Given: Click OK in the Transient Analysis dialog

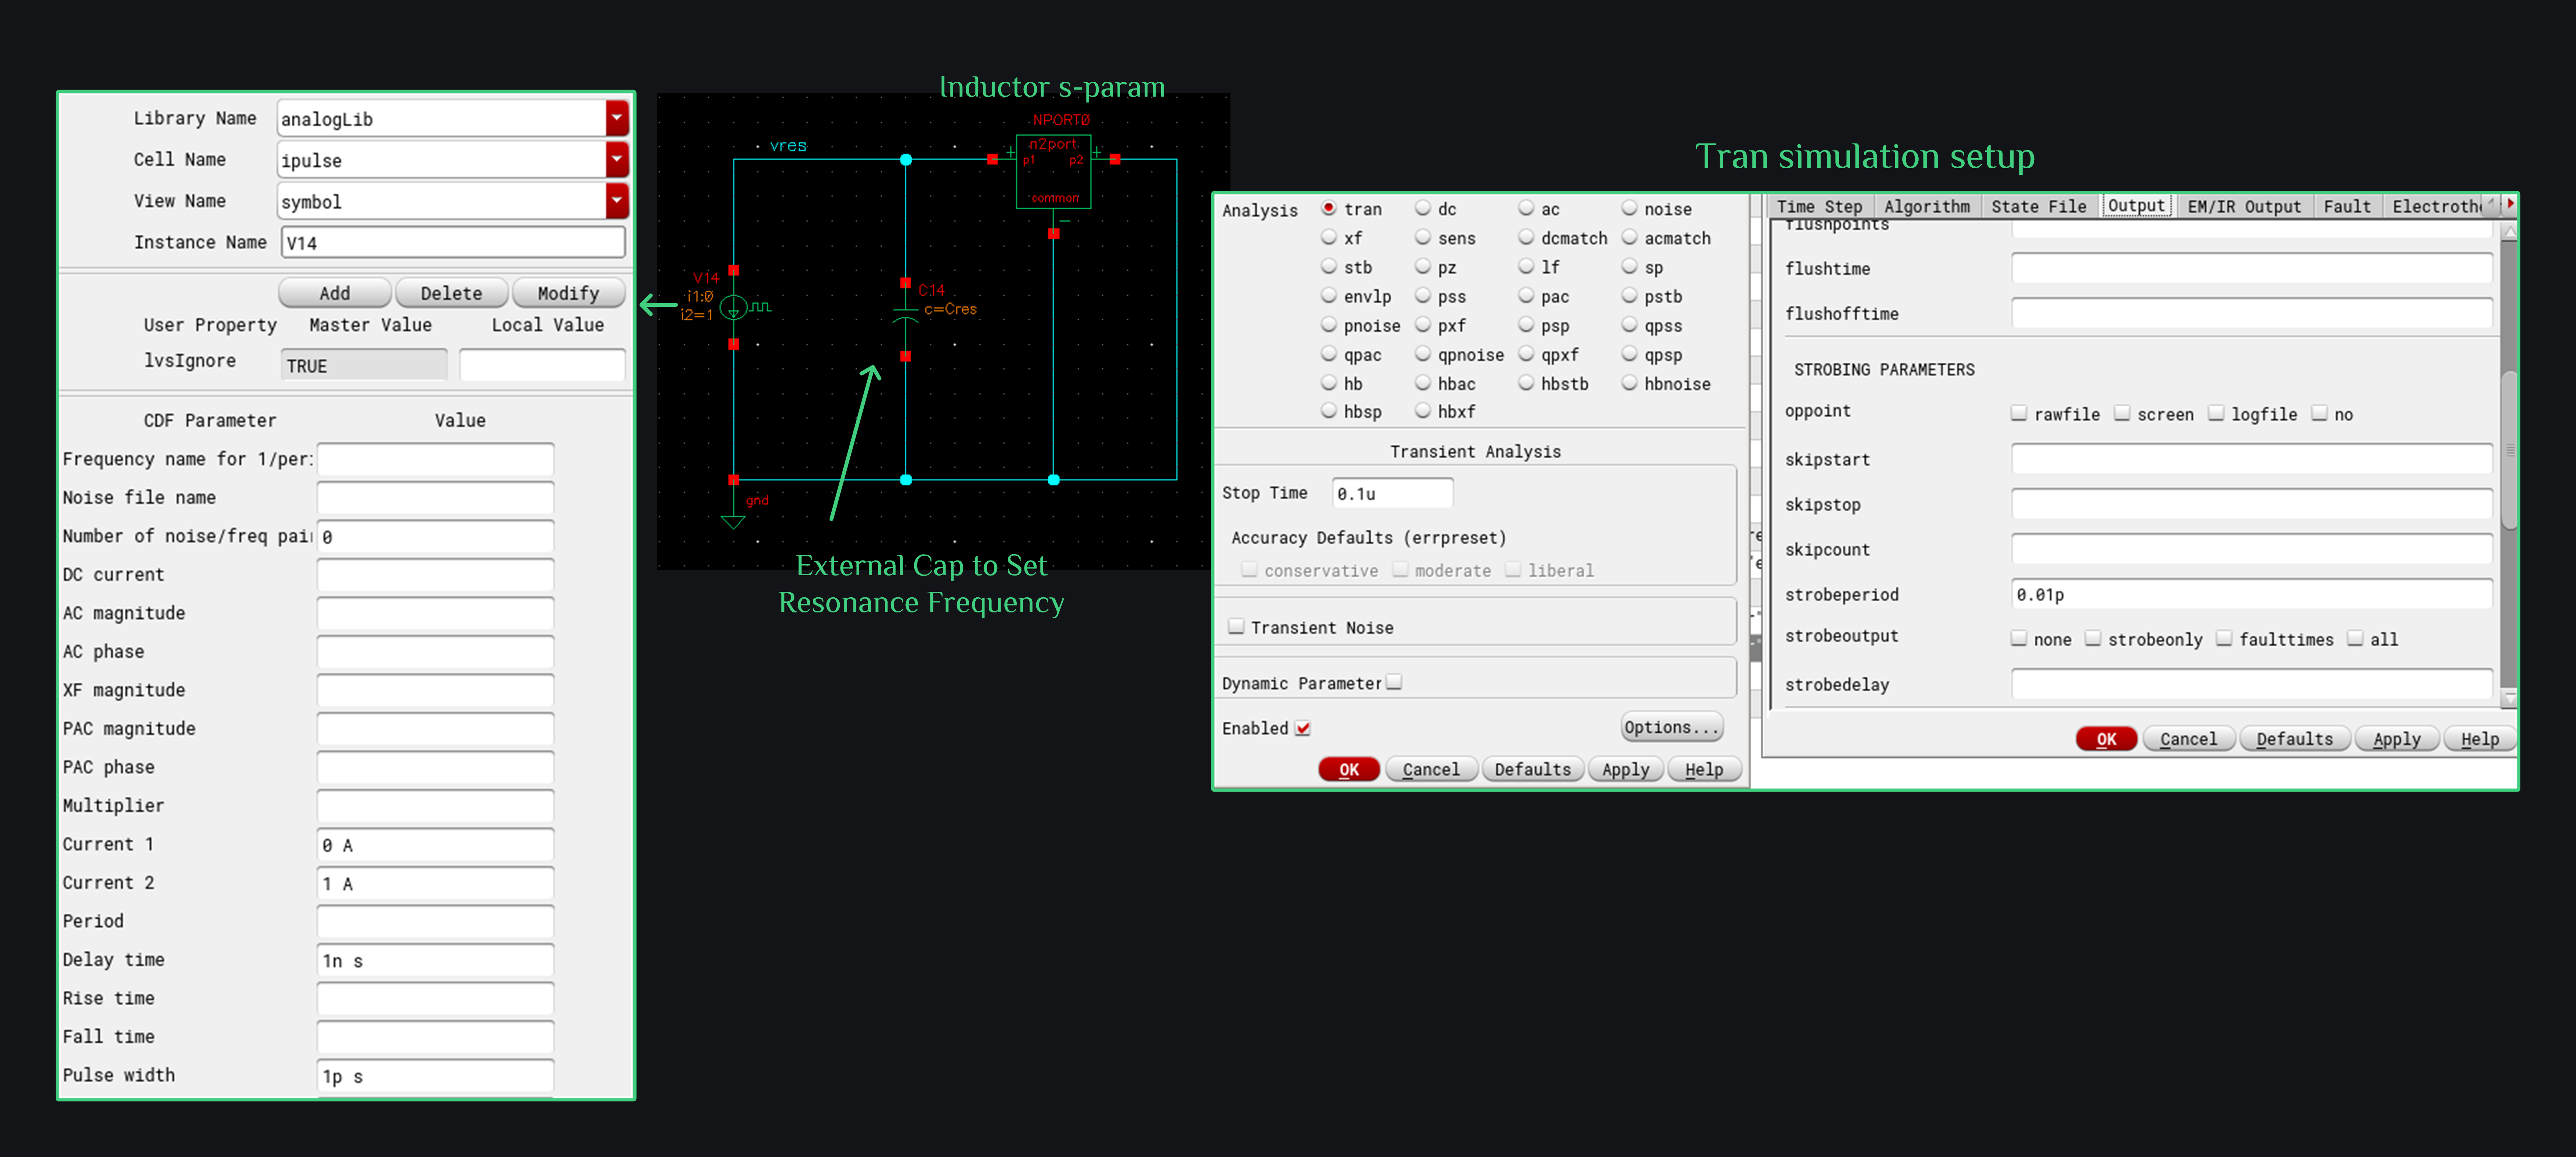Looking at the screenshot, I should pyautogui.click(x=1349, y=769).
